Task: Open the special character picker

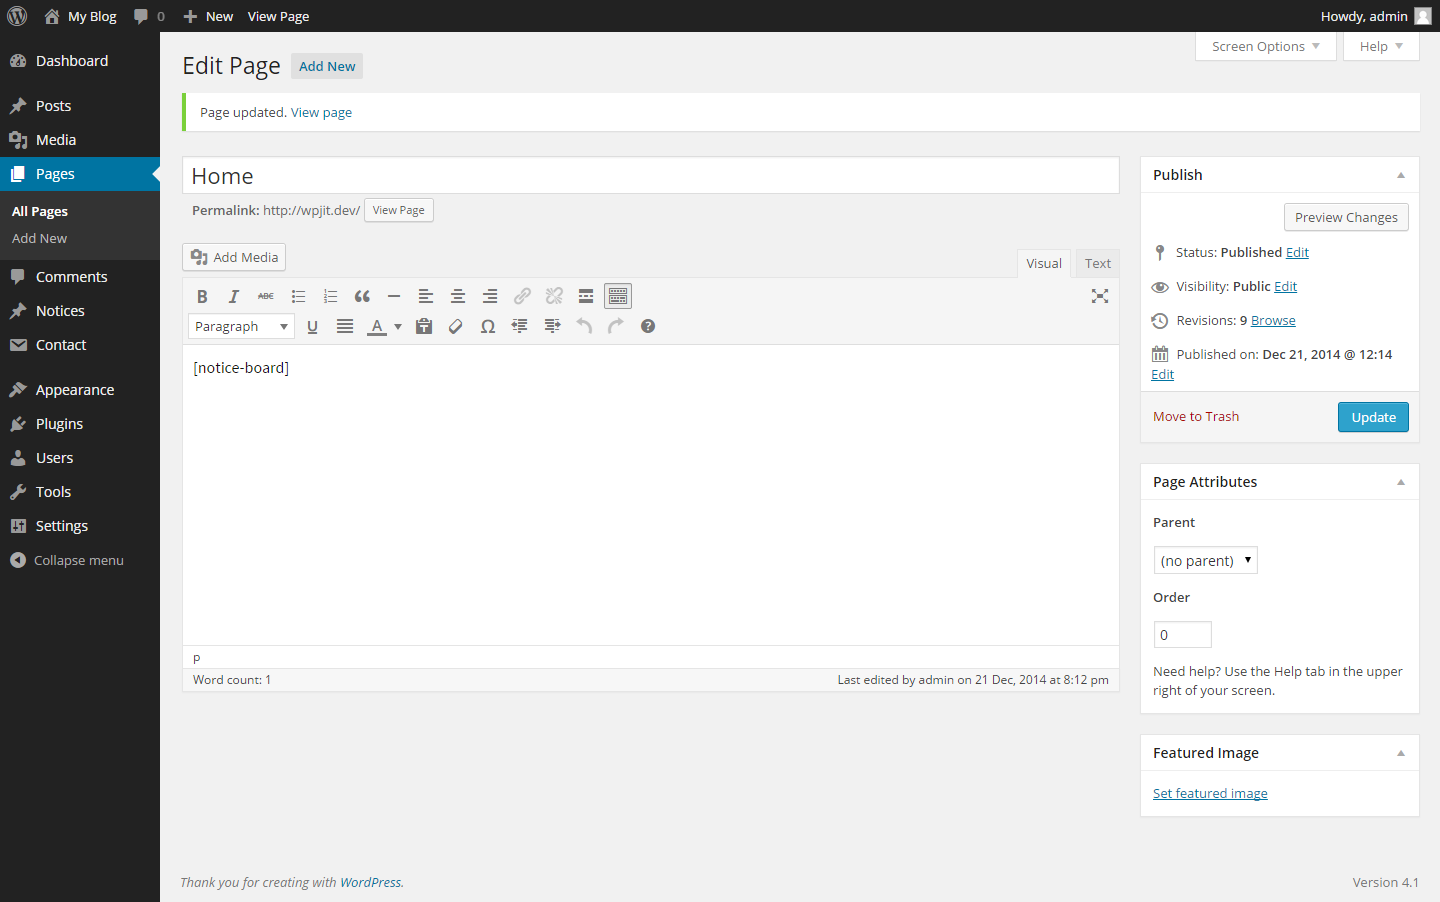Action: 488,326
